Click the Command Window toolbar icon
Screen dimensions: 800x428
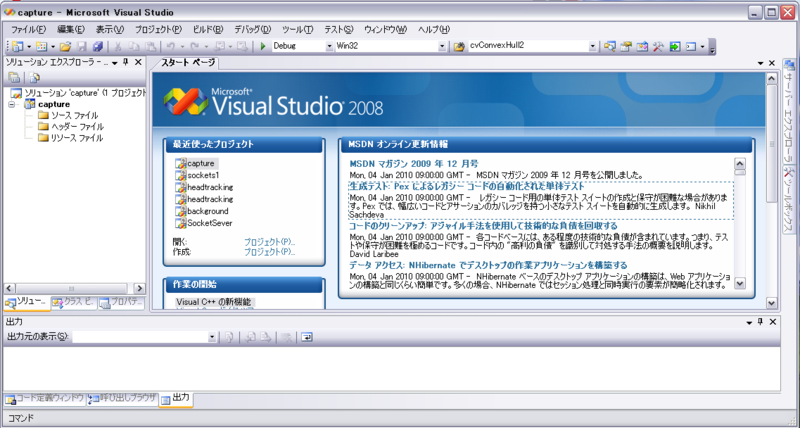click(691, 46)
